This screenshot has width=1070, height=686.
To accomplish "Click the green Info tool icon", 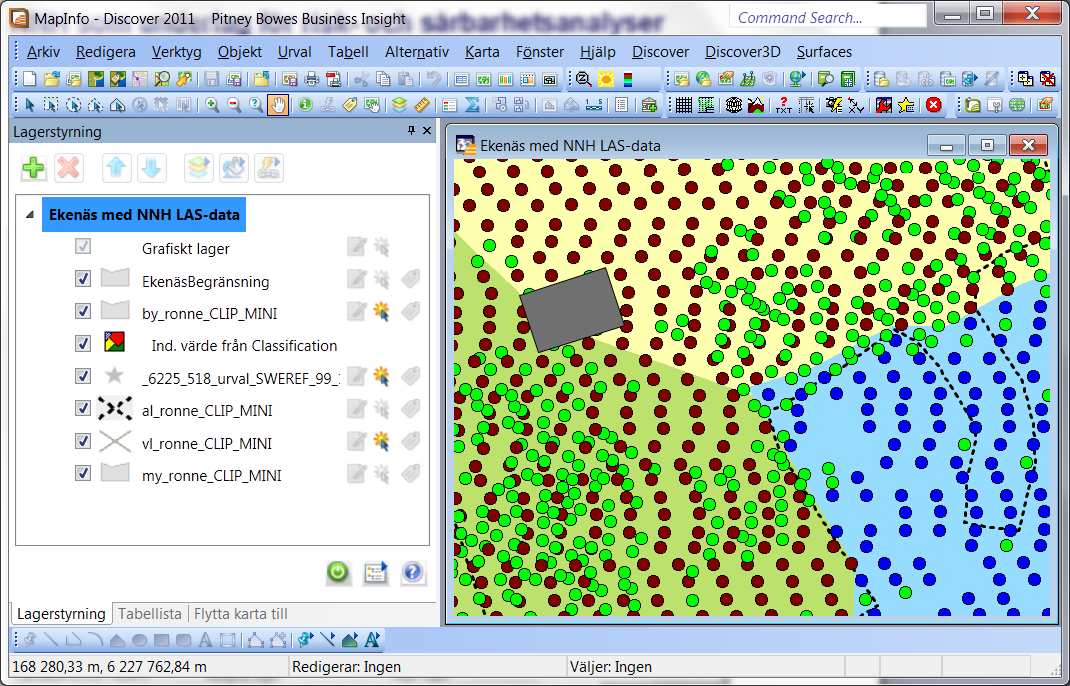I will (x=305, y=105).
